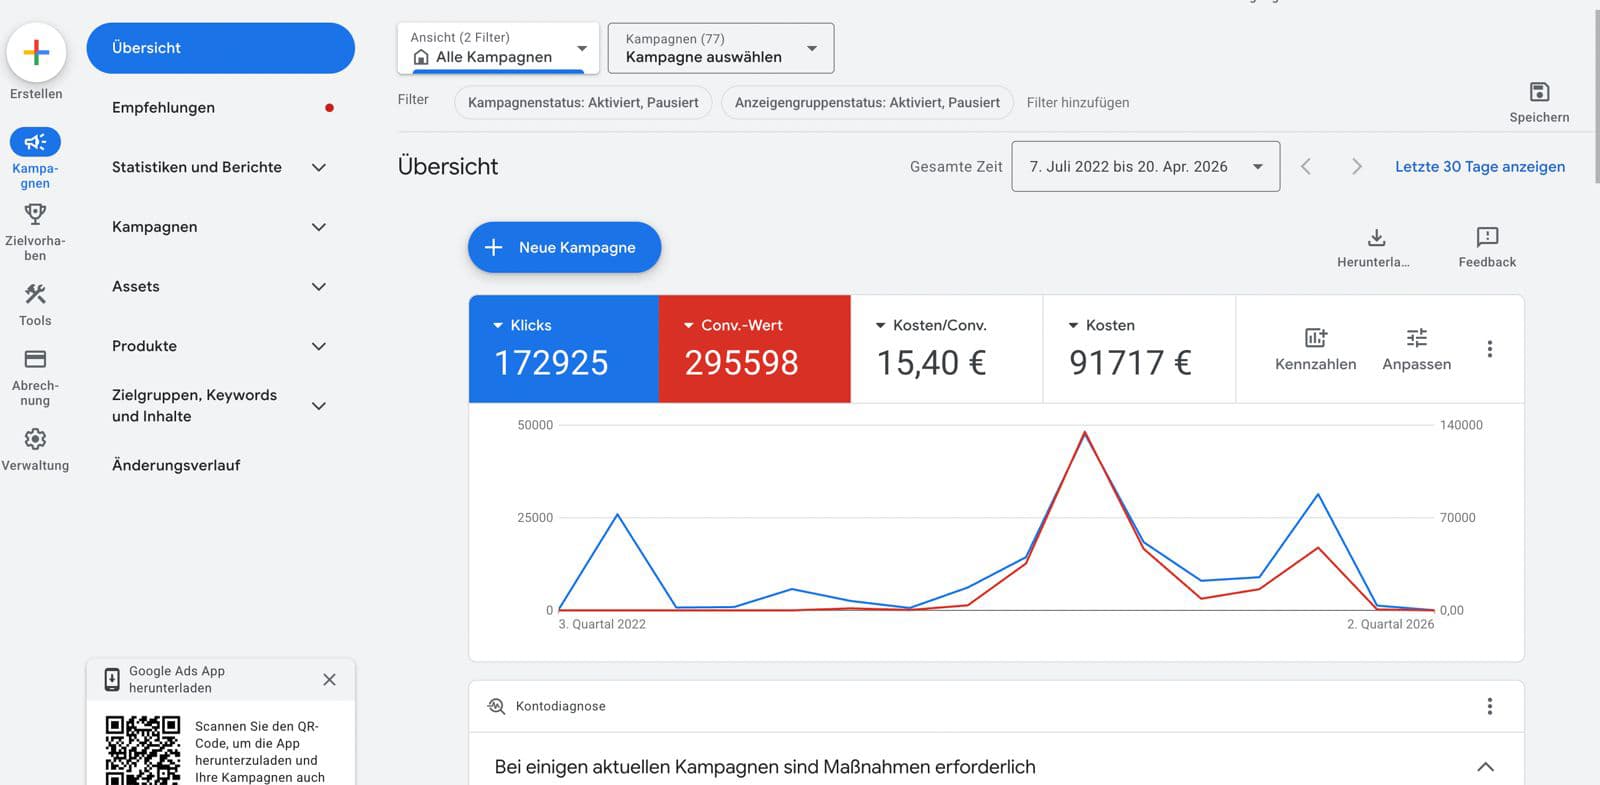Click the Gesamte Zeit label
Viewport: 1600px width, 785px height.
coord(956,166)
